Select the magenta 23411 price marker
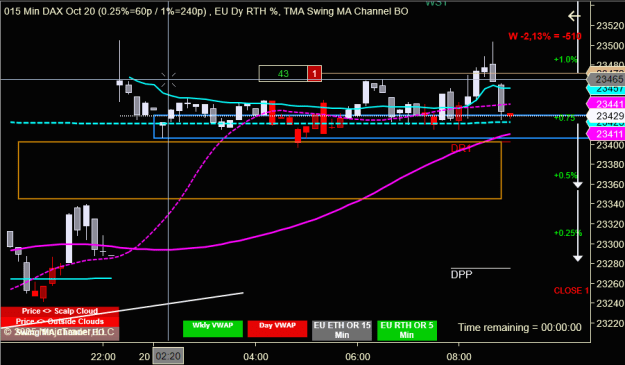 [x=607, y=134]
